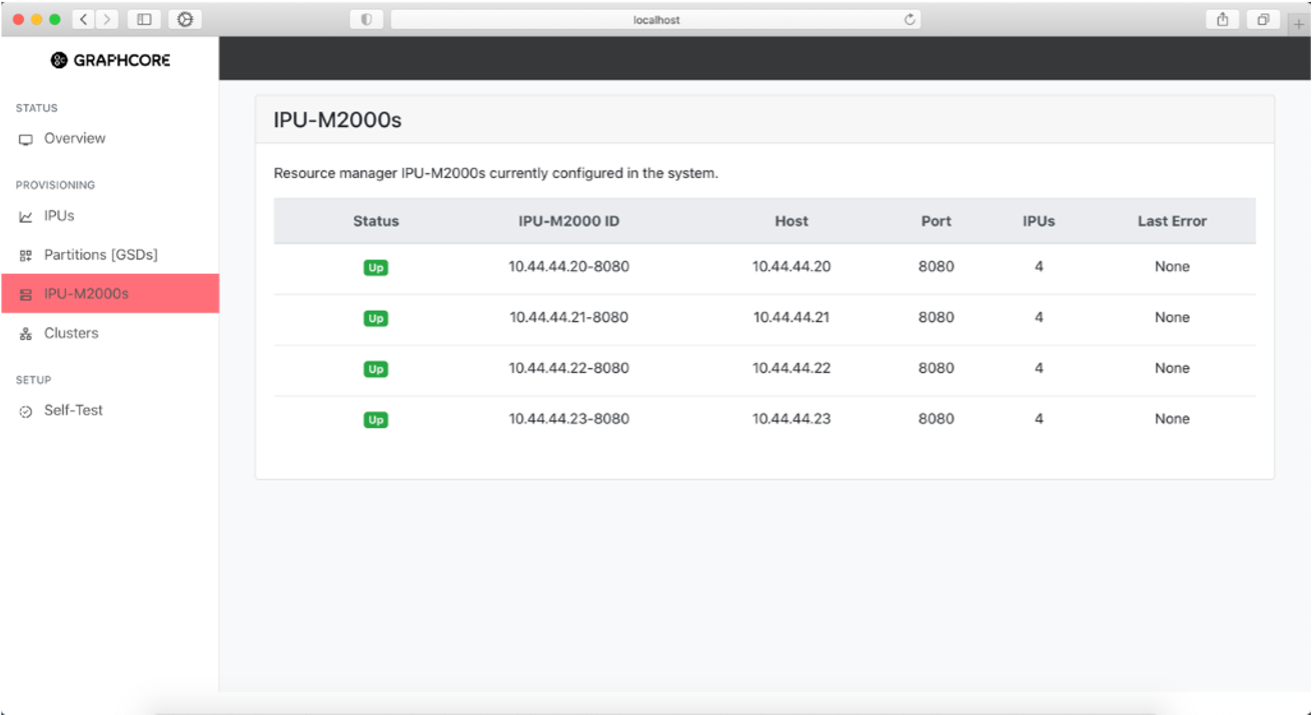Click the Last Error column header

pos(1172,221)
